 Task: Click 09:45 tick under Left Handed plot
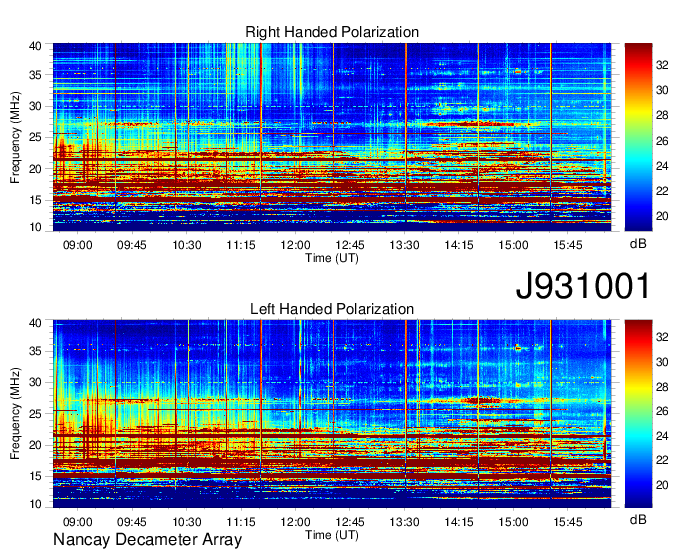[132, 522]
